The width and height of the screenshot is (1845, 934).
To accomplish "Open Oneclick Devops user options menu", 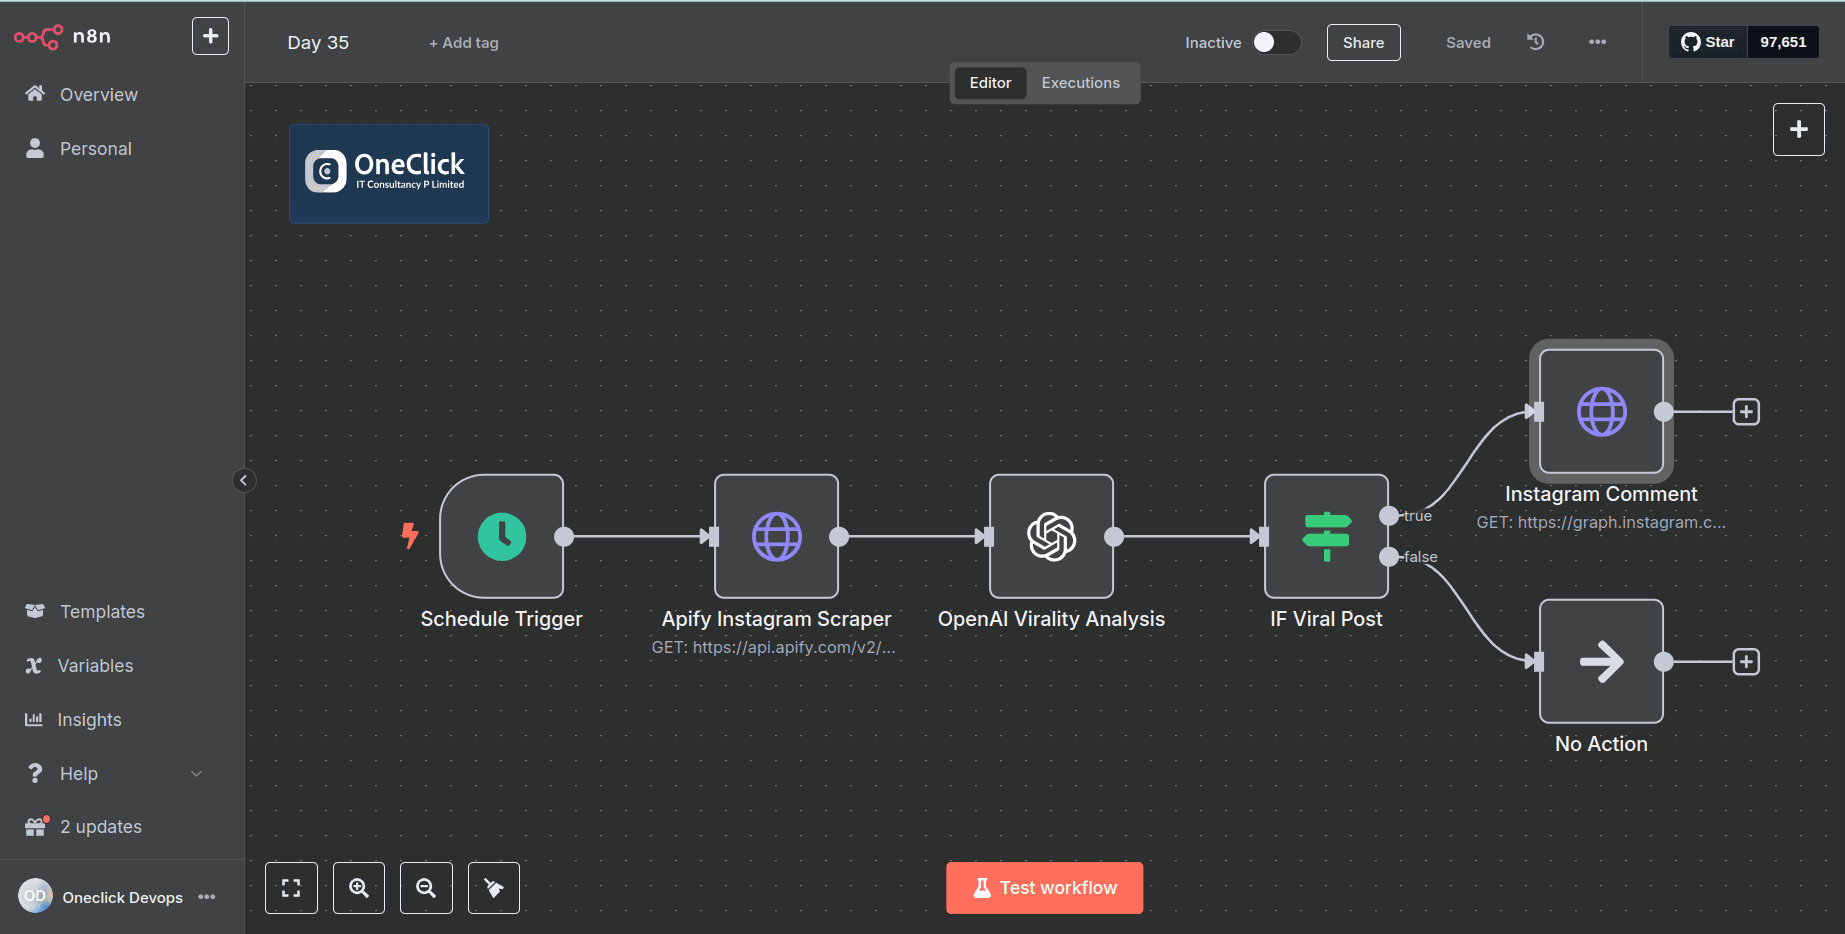I will (x=207, y=897).
